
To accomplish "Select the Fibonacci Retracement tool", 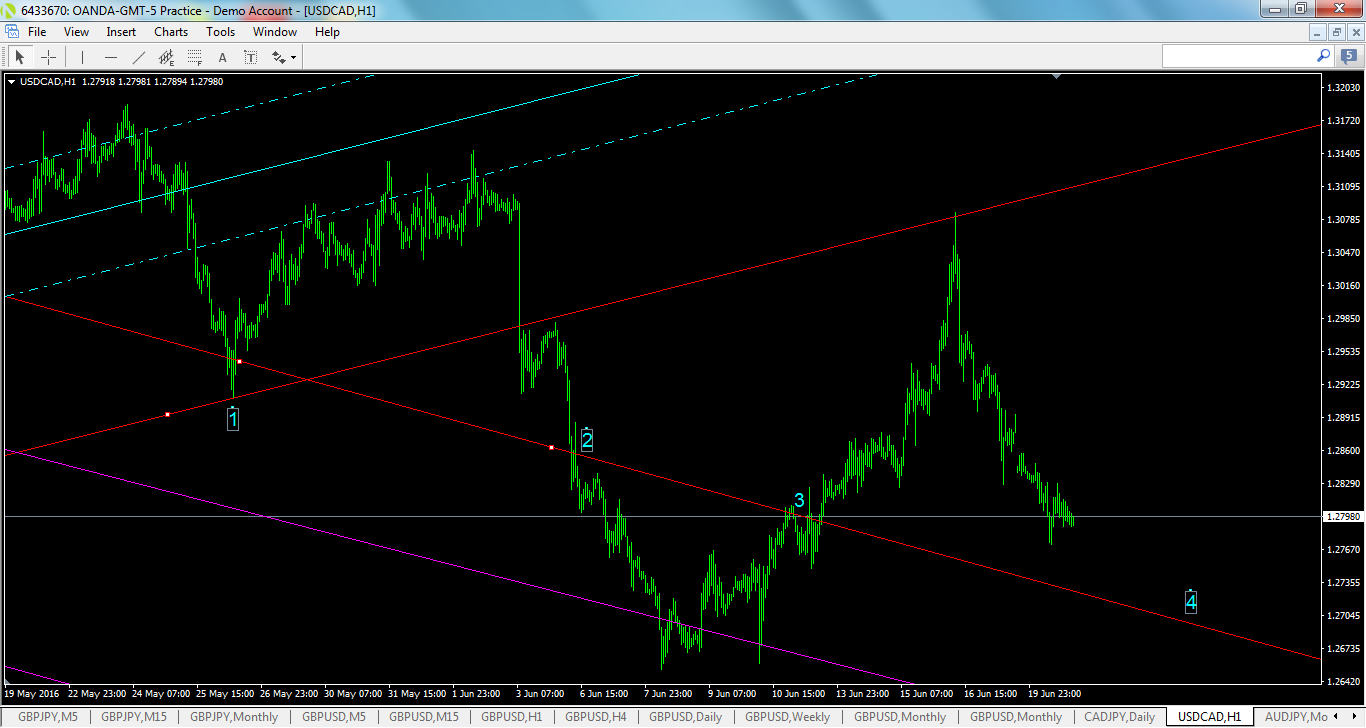I will point(194,57).
